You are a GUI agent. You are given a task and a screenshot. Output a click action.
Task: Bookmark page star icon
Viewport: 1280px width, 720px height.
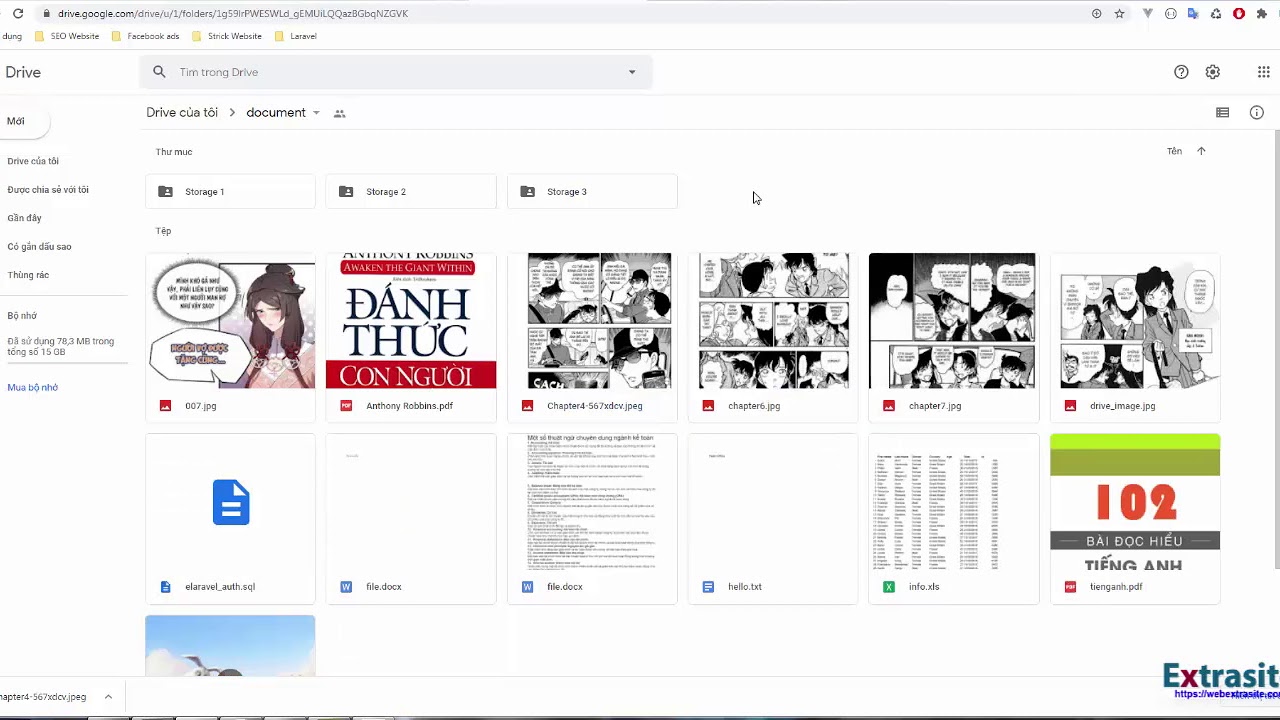[1119, 14]
